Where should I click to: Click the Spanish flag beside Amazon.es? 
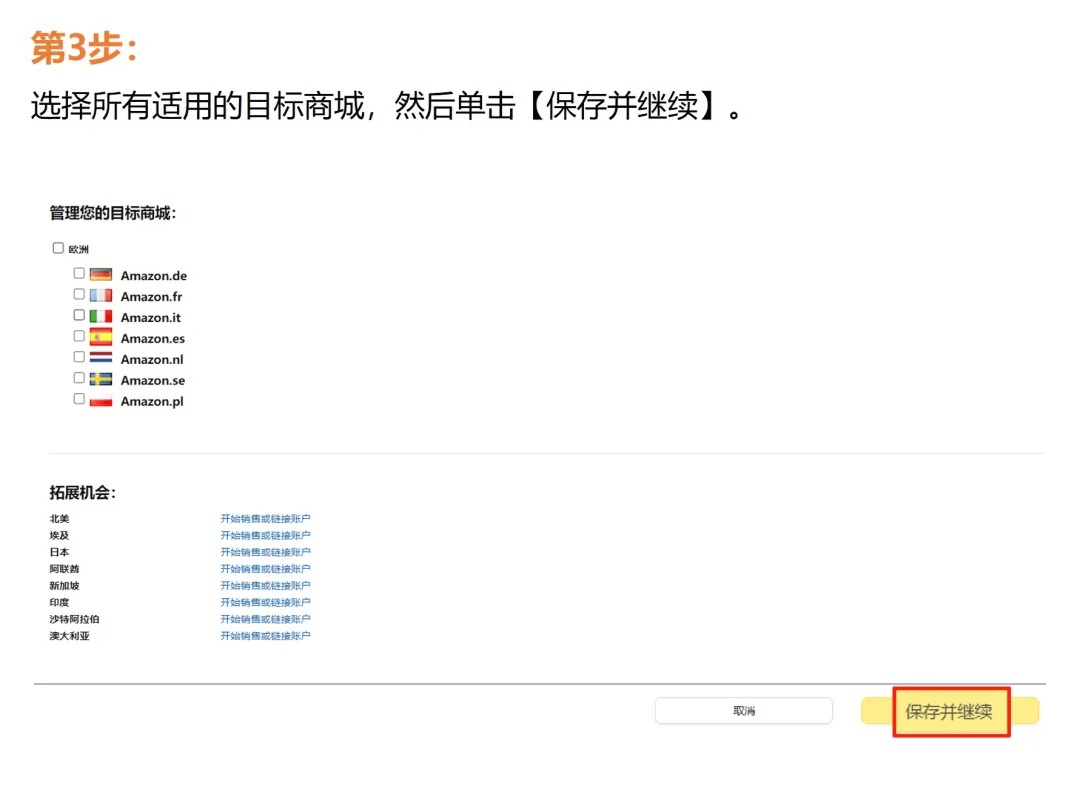(x=100, y=338)
